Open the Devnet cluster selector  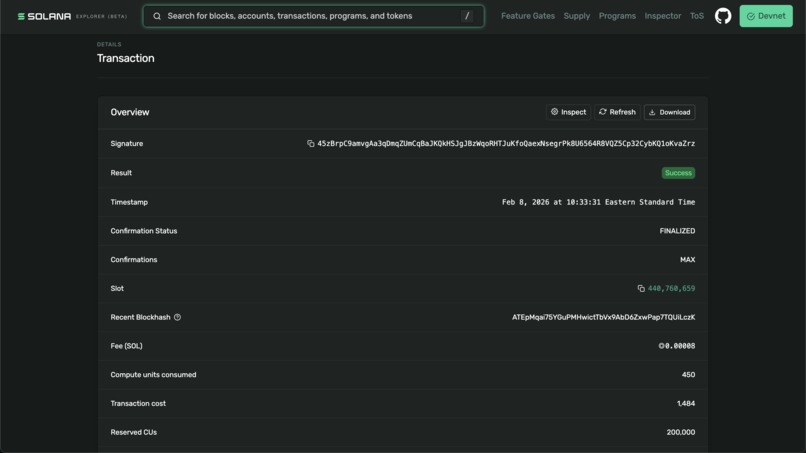[x=766, y=16]
